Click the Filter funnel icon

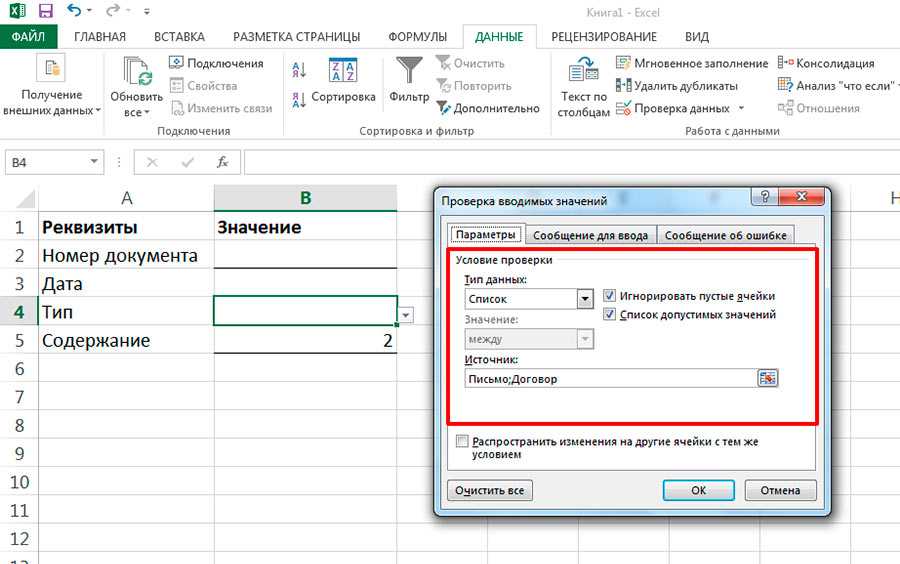tap(409, 72)
